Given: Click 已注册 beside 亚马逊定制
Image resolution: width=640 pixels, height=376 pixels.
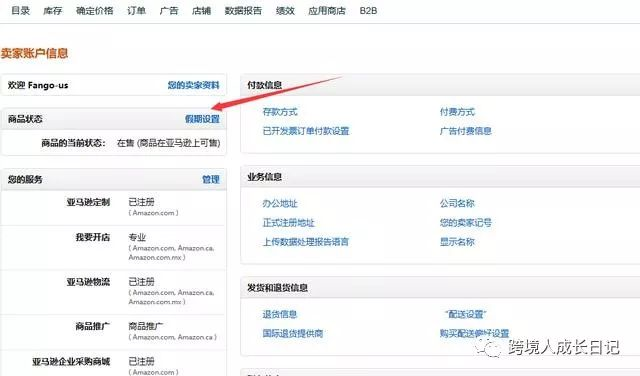Looking at the screenshot, I should 142,202.
